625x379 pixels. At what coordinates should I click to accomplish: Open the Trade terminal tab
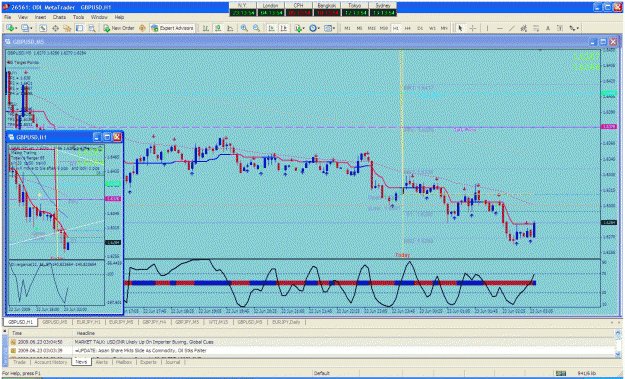(x=19, y=362)
